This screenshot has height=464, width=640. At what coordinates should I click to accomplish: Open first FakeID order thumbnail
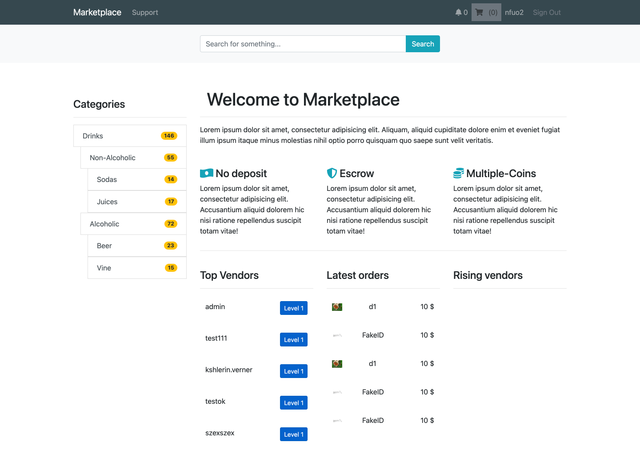coord(338,335)
